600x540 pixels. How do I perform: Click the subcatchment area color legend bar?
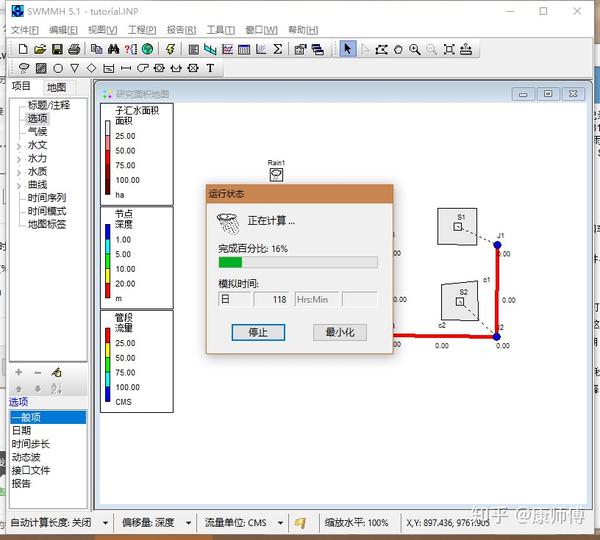pyautogui.click(x=108, y=158)
